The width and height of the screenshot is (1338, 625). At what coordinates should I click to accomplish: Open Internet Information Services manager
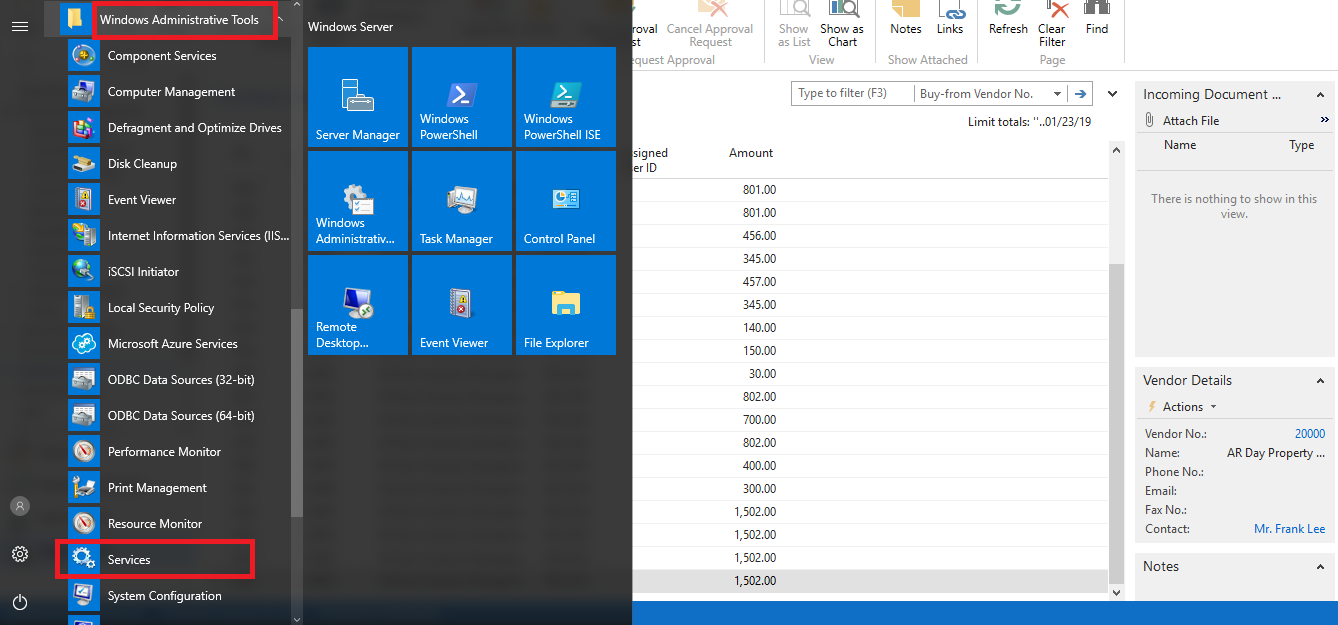pyautogui.click(x=178, y=236)
